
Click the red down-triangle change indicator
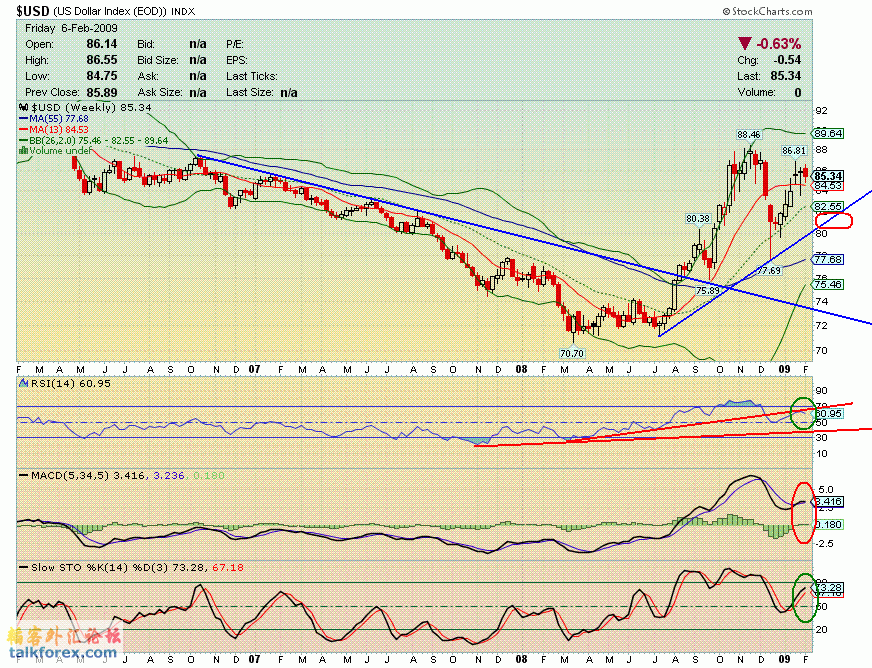point(745,43)
